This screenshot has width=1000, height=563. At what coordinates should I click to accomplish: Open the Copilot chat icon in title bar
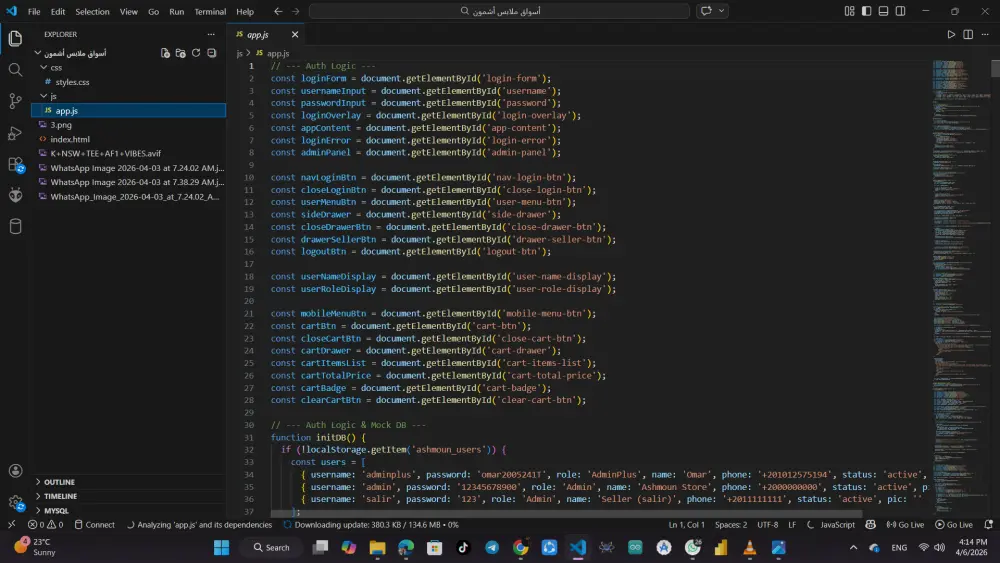[x=706, y=11]
